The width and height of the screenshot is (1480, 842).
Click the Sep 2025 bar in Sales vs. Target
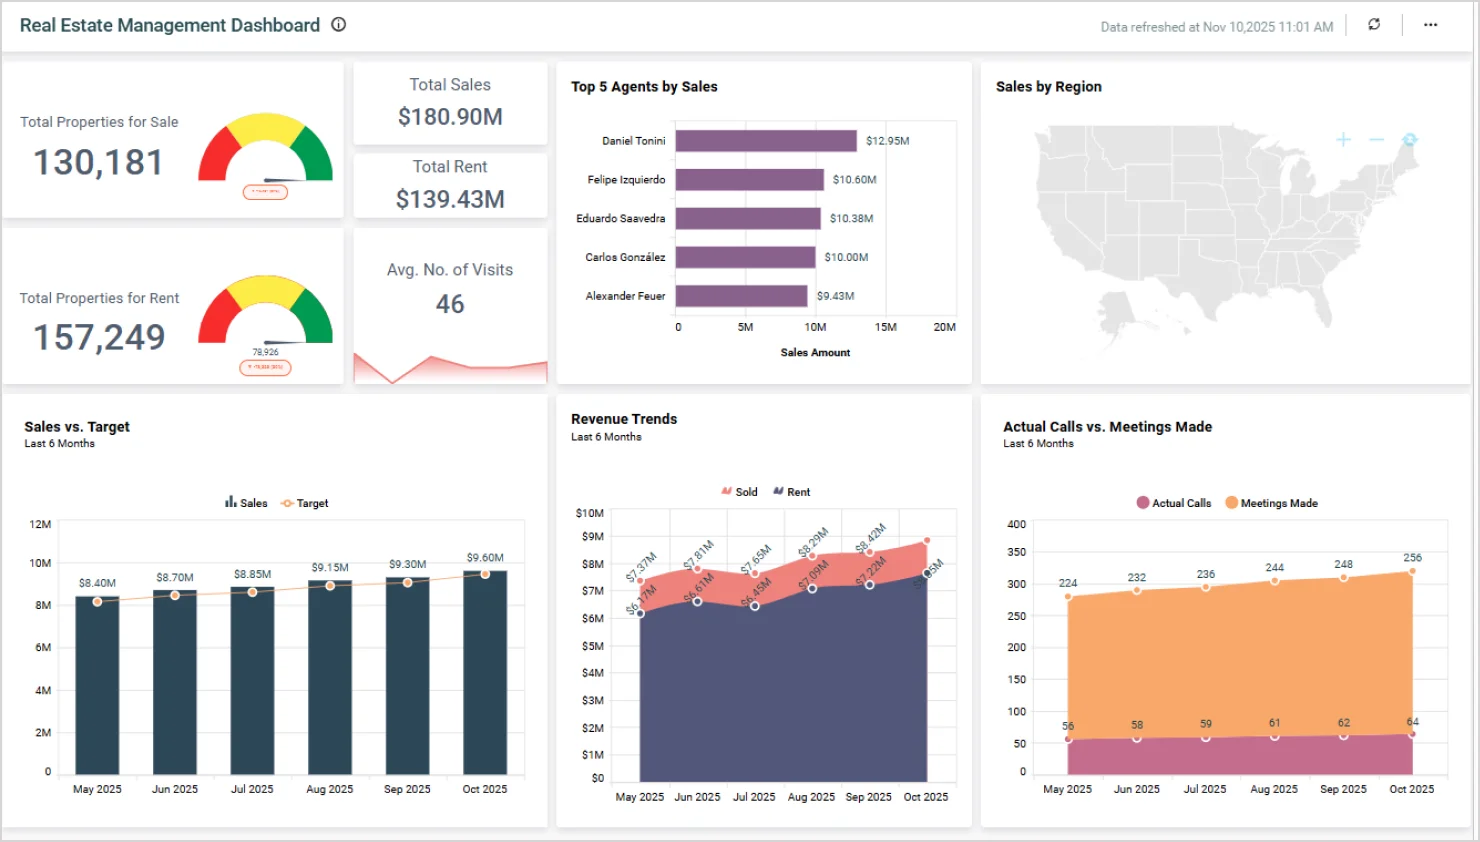407,676
